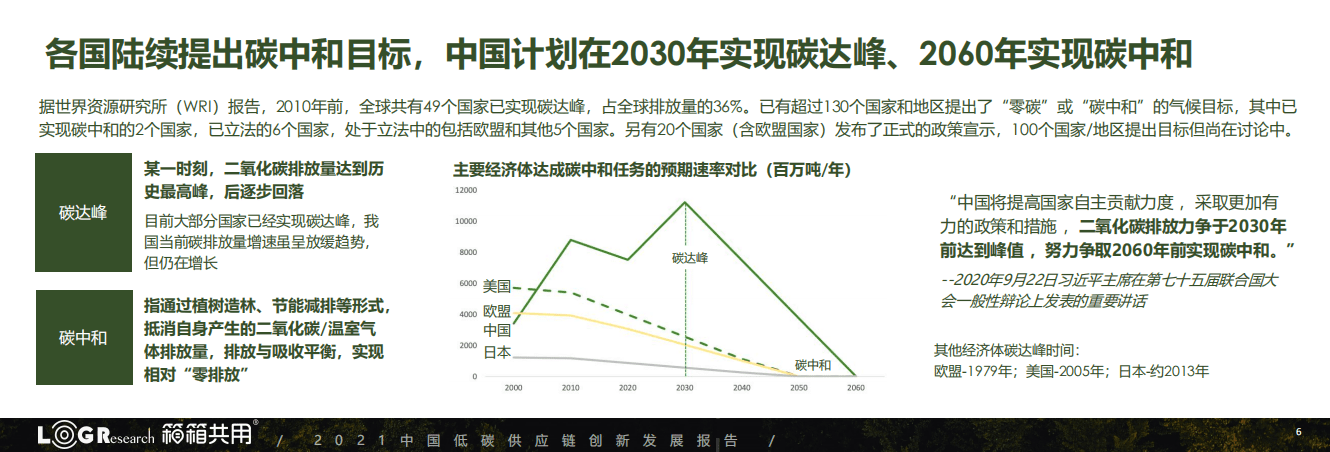
Task: Click the 美国 series label in chart
Action: pos(497,284)
